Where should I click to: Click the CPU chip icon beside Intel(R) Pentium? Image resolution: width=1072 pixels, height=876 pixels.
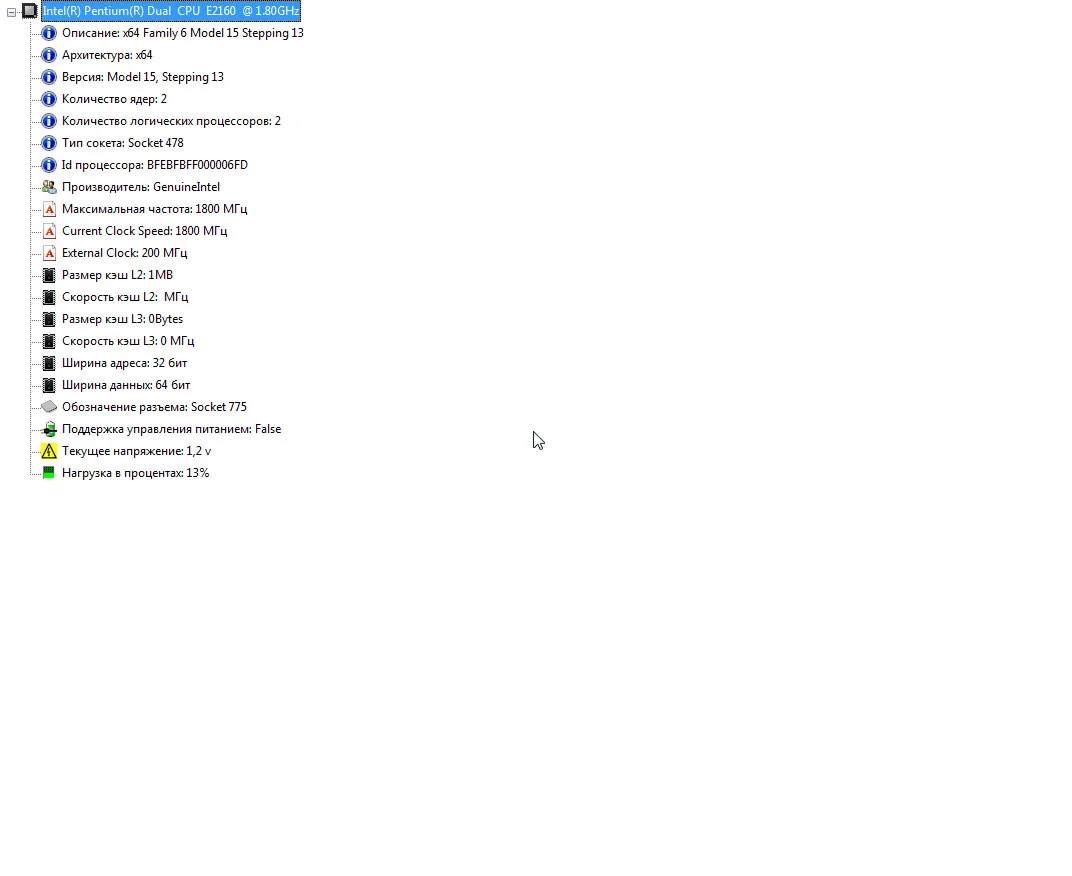[x=29, y=11]
